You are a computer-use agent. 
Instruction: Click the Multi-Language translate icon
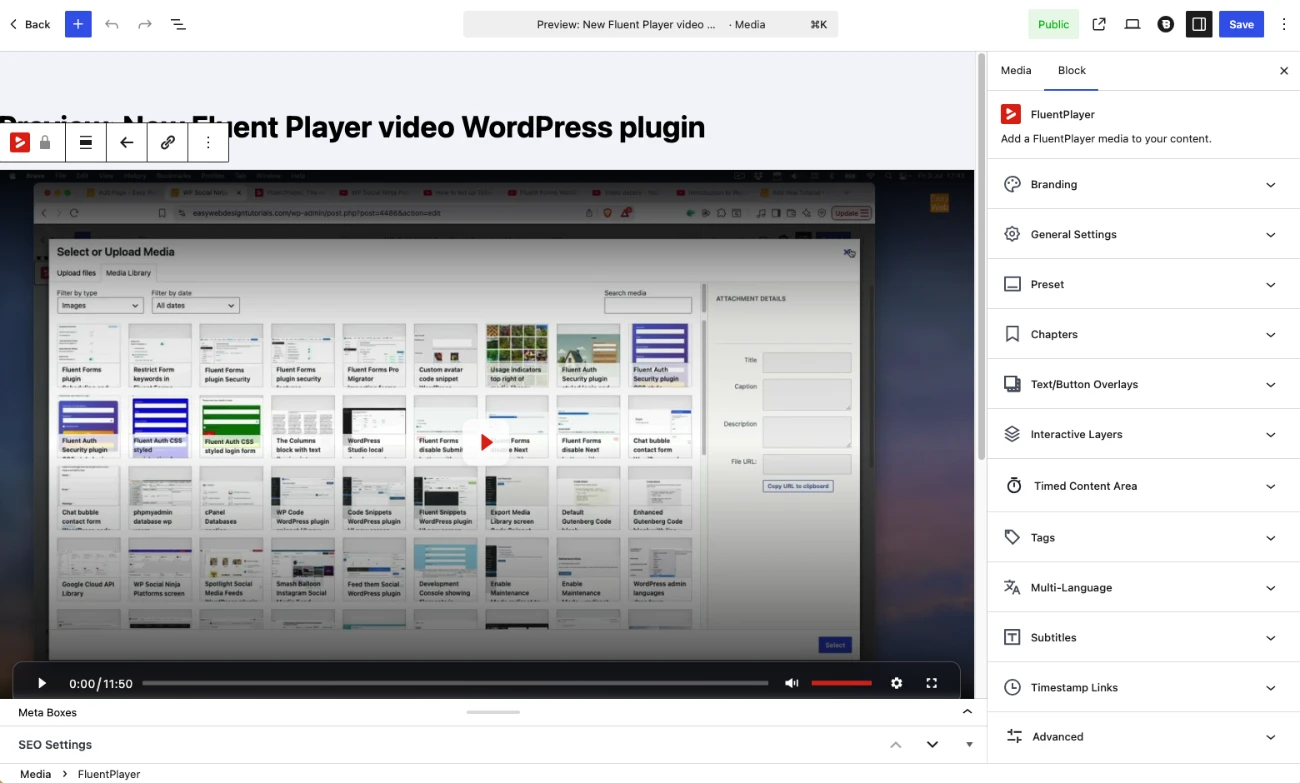point(1012,587)
